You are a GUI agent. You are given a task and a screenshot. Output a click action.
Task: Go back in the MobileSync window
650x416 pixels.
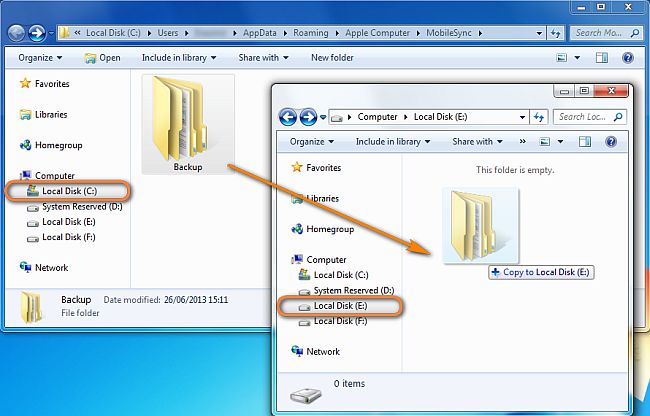(16, 33)
